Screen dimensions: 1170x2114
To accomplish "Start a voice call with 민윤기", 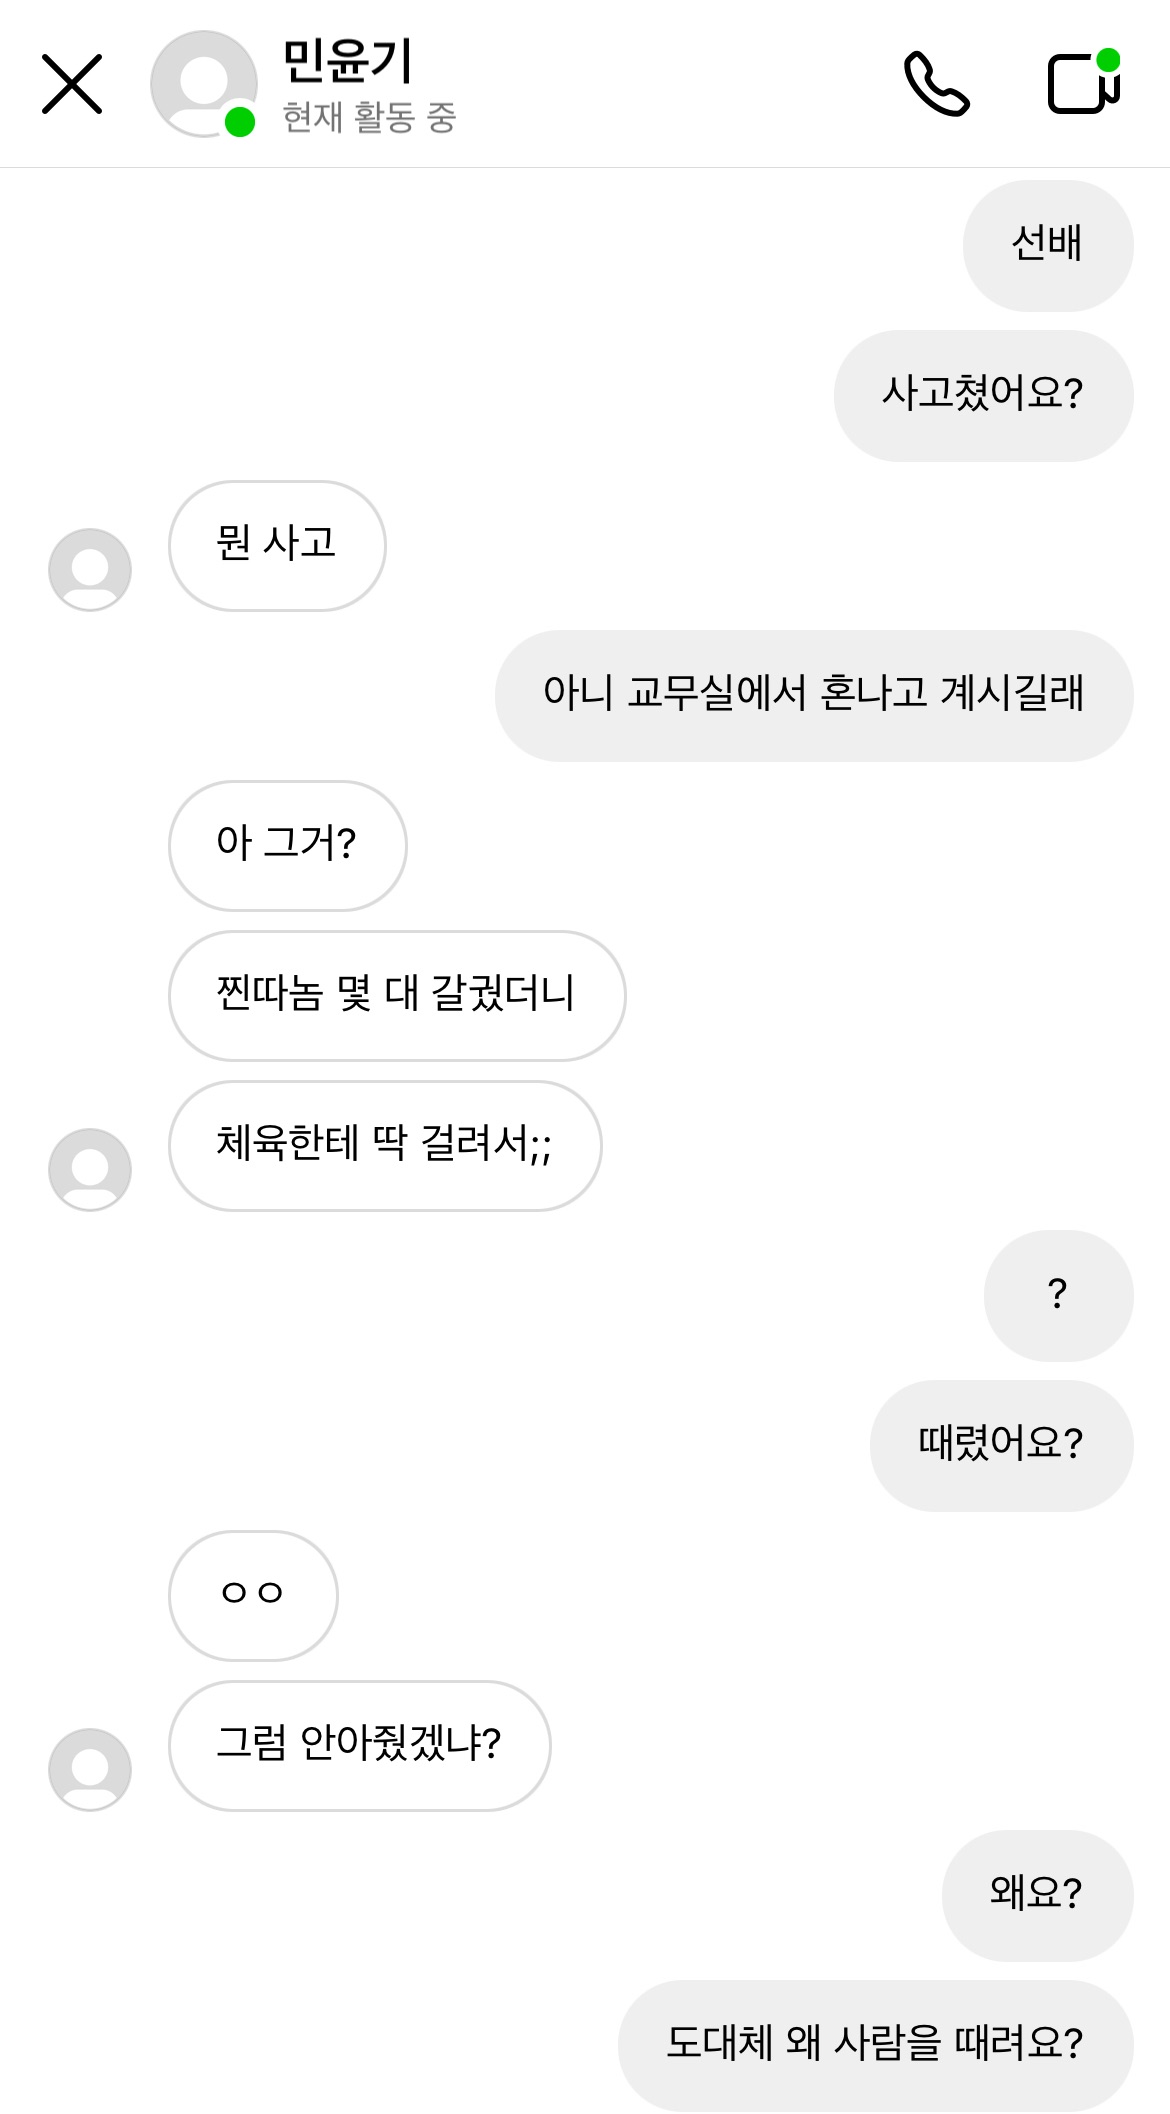I will point(936,84).
